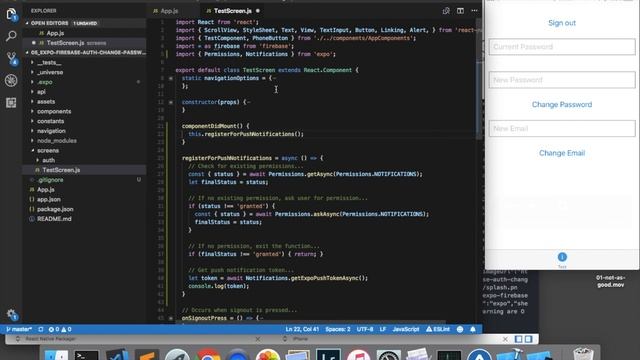Change the JavaScript language mode
640x360 pixels.
(x=406, y=329)
